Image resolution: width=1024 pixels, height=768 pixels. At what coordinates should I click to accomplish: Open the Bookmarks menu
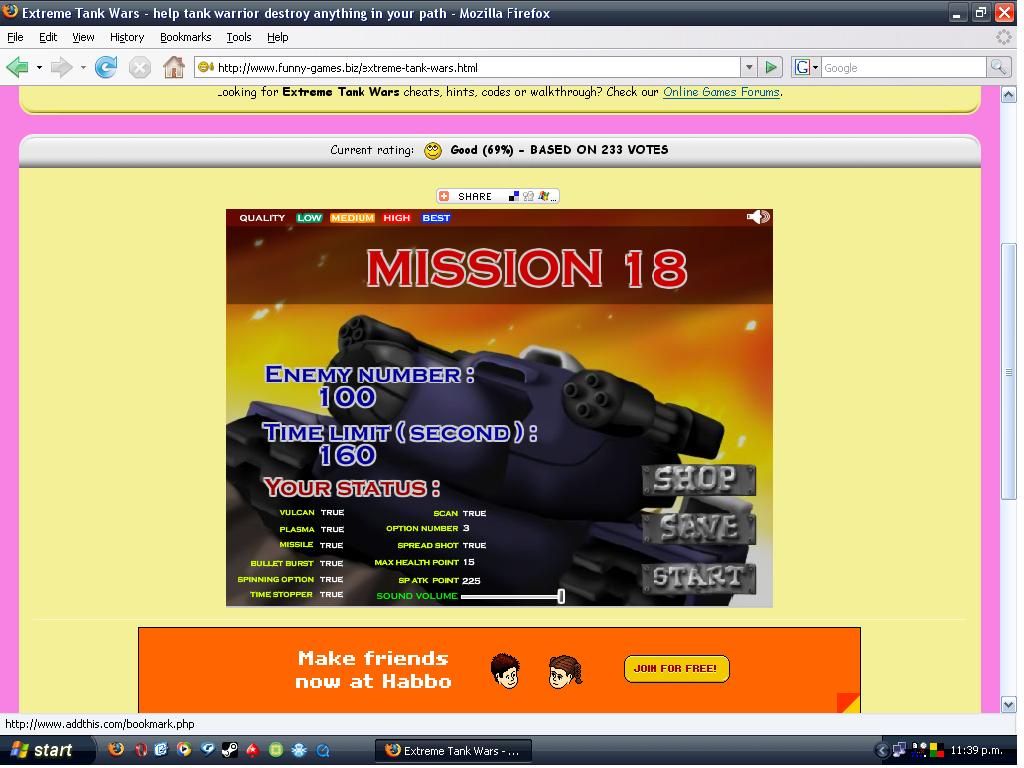click(185, 37)
